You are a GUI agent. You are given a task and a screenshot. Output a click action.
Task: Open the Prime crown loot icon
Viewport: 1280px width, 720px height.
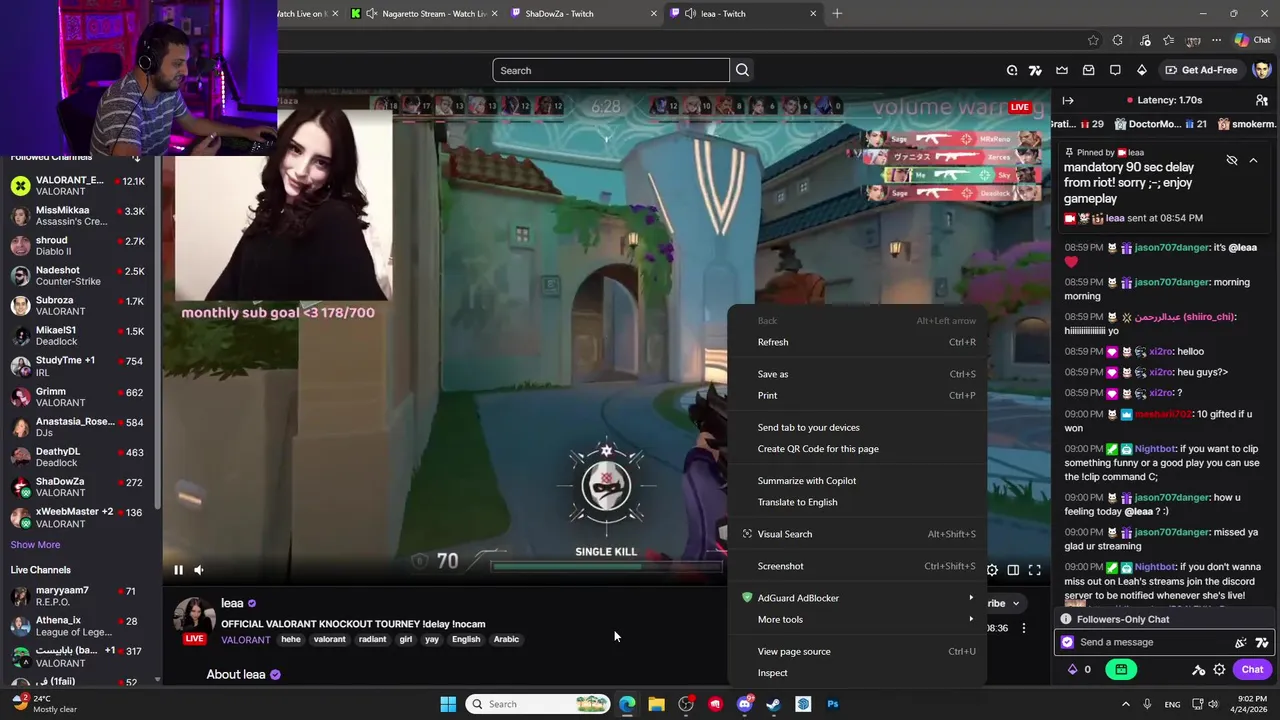tap(1062, 70)
